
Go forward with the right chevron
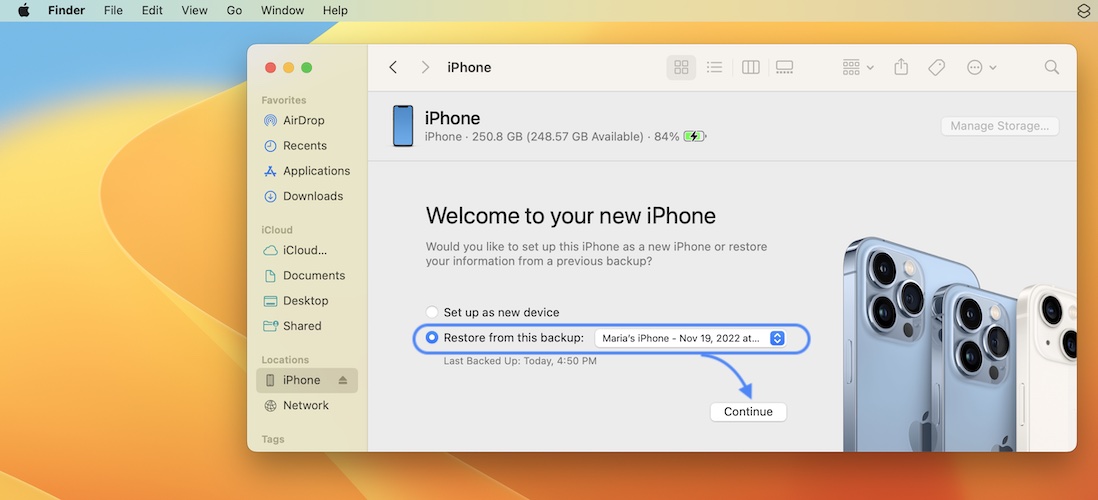425,67
